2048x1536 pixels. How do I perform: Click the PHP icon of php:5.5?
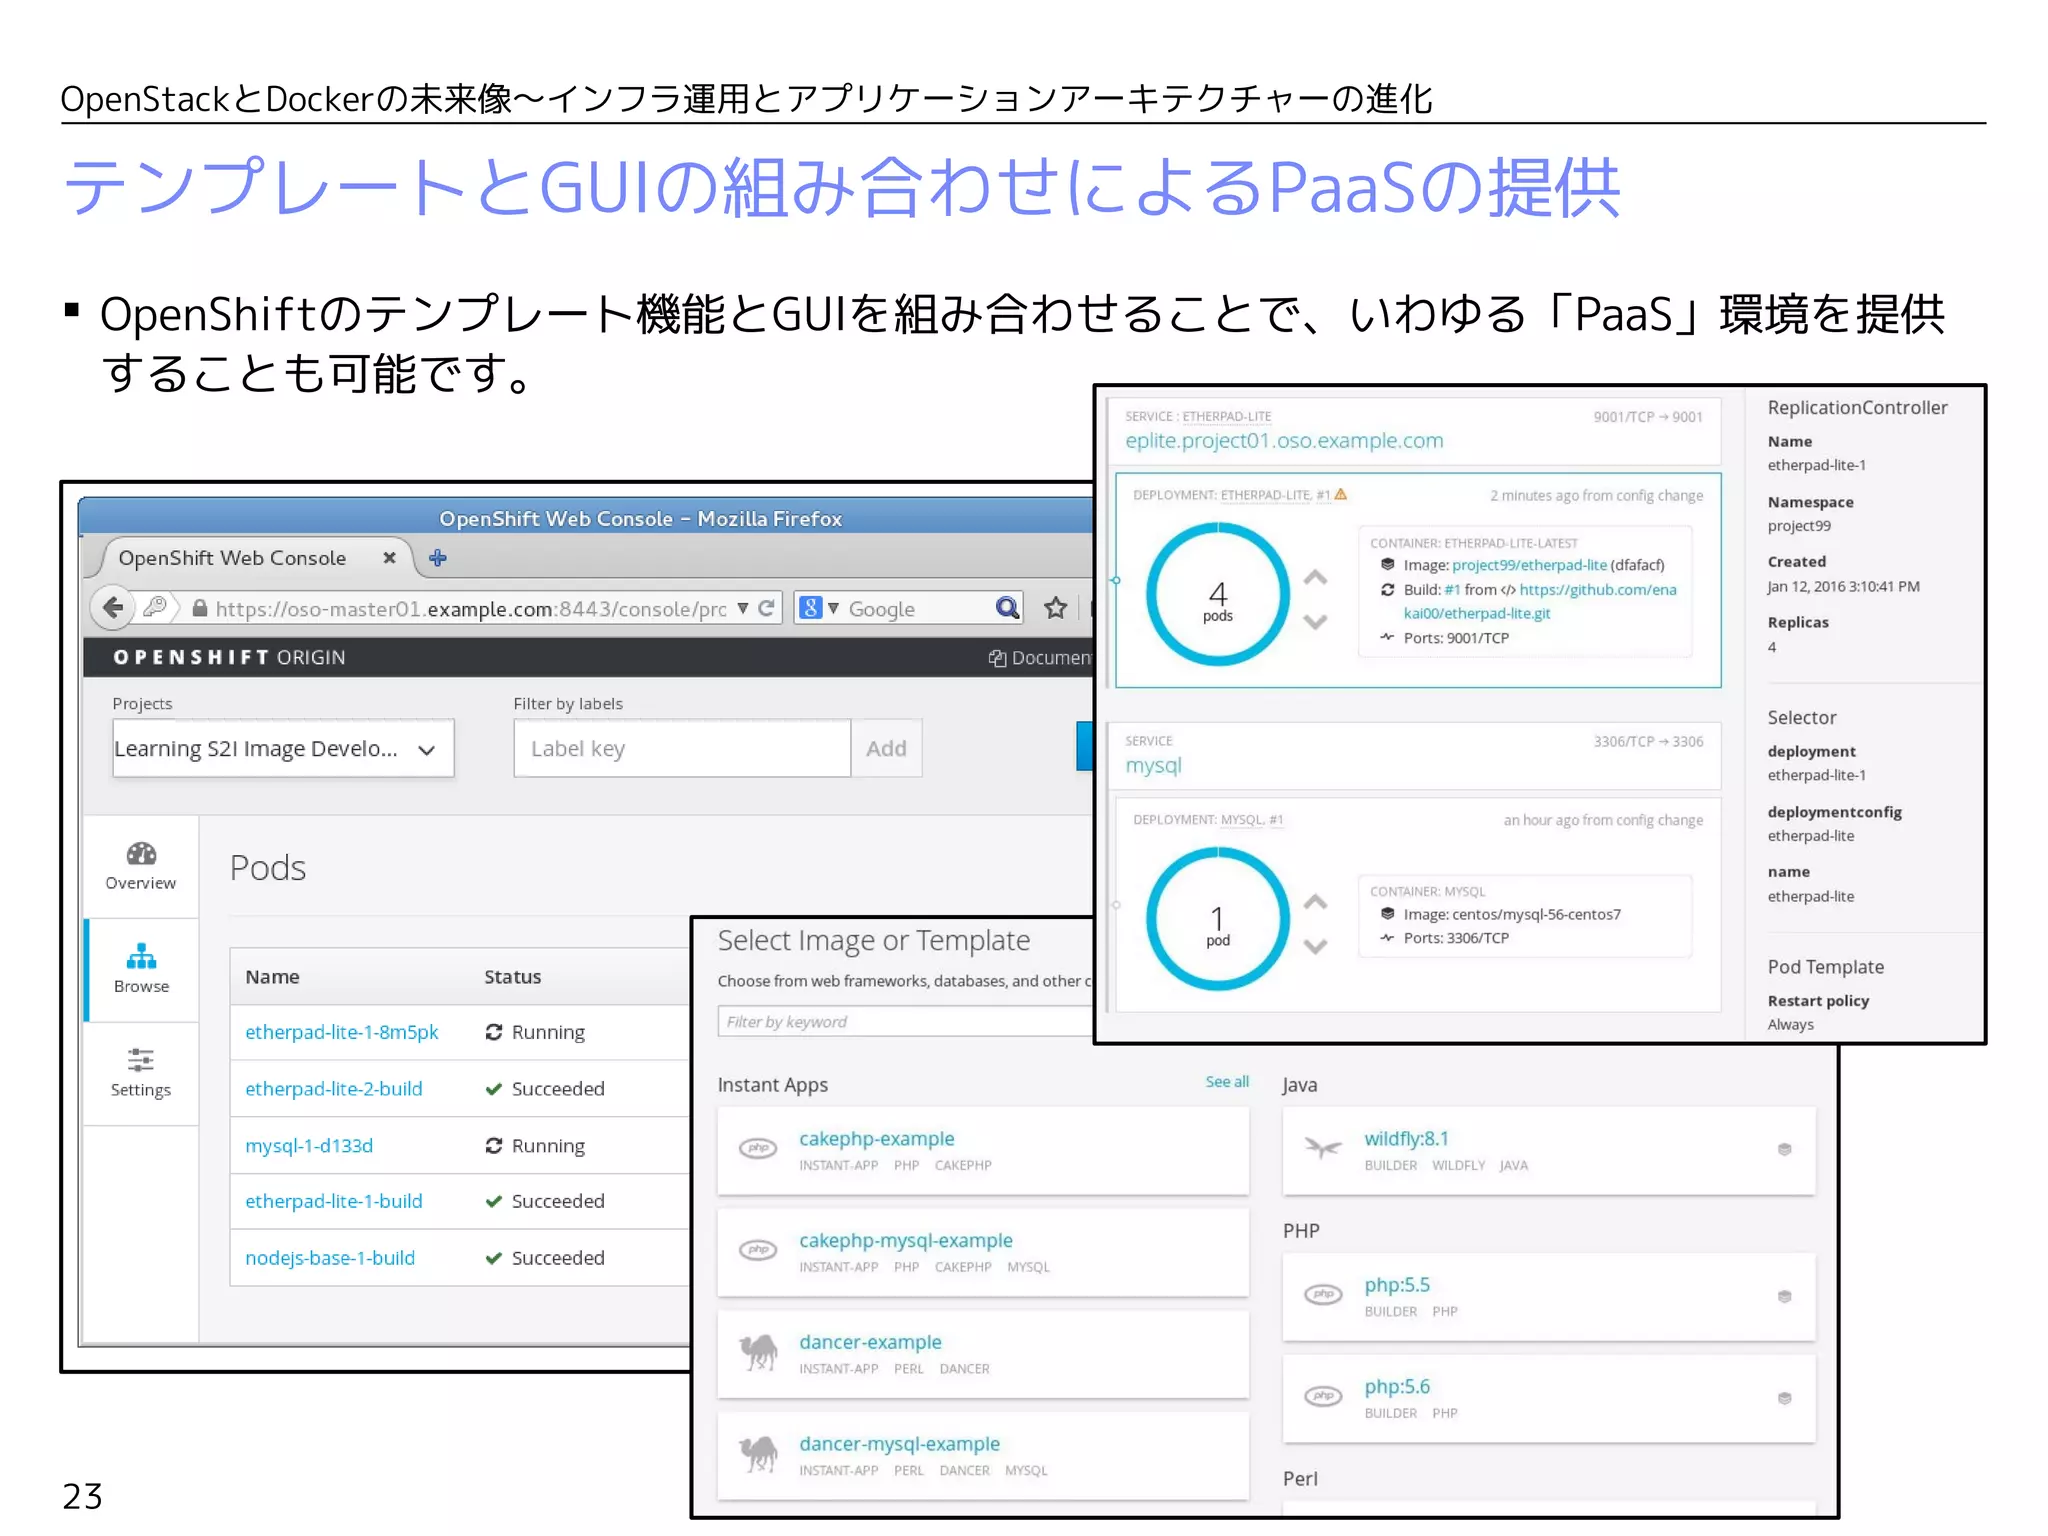point(1323,1294)
